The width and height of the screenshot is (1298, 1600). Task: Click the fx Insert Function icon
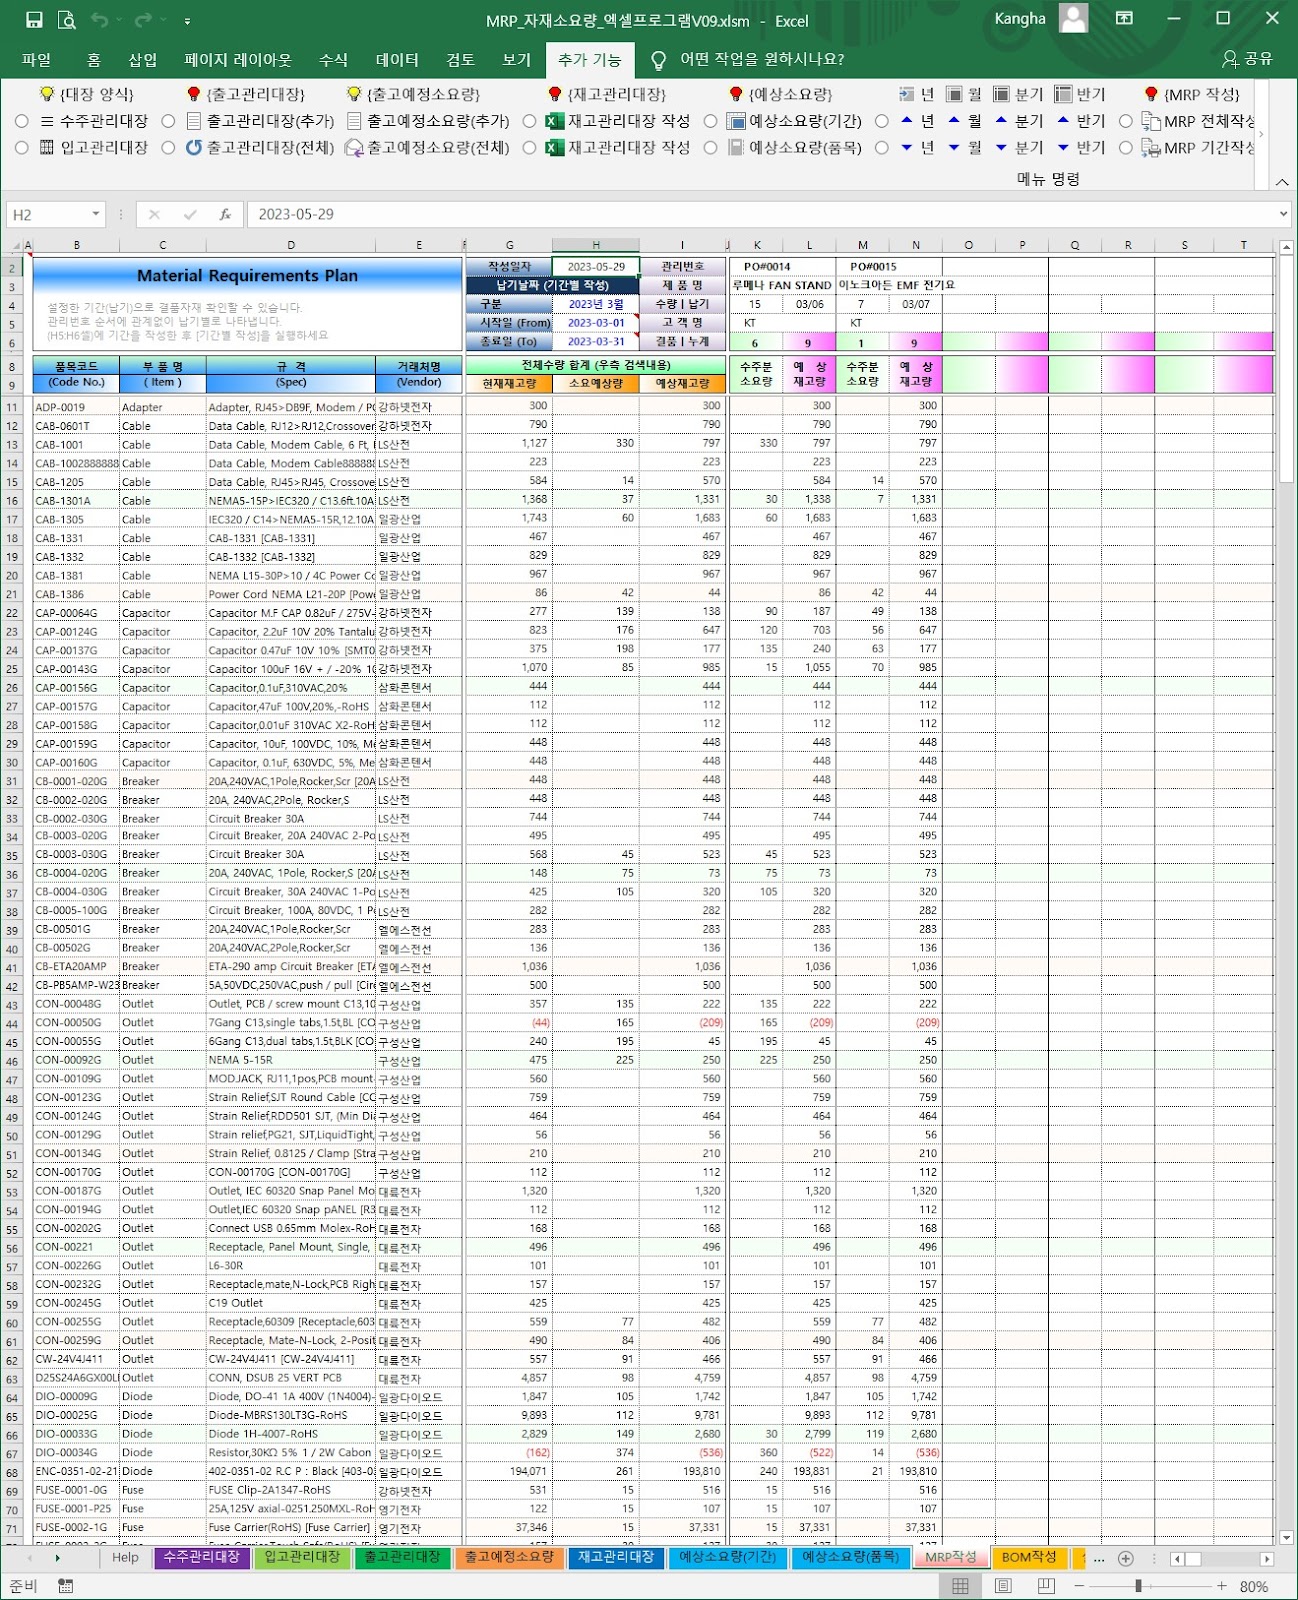point(225,214)
